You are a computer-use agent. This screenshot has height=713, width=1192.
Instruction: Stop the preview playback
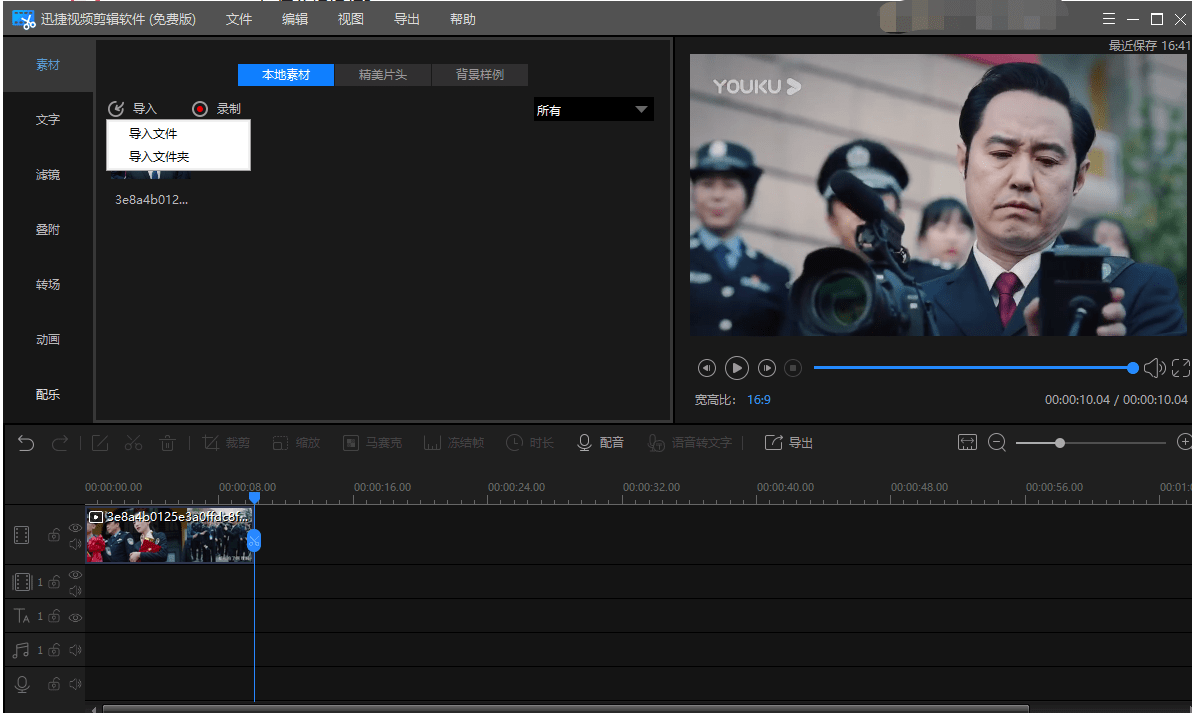[x=793, y=368]
